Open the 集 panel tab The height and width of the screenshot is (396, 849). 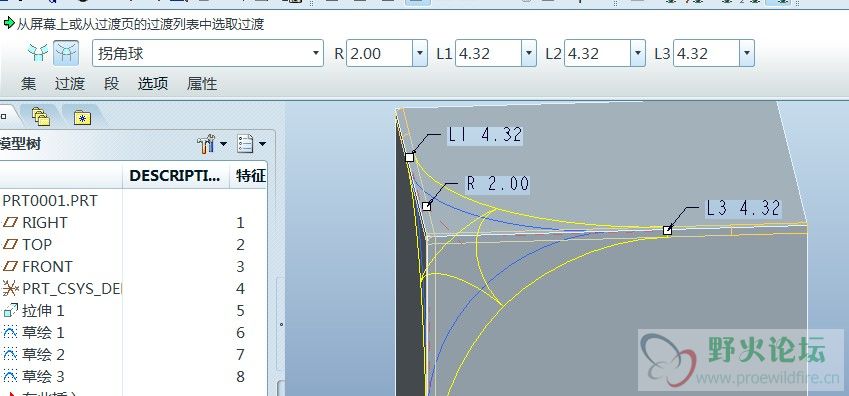click(28, 83)
